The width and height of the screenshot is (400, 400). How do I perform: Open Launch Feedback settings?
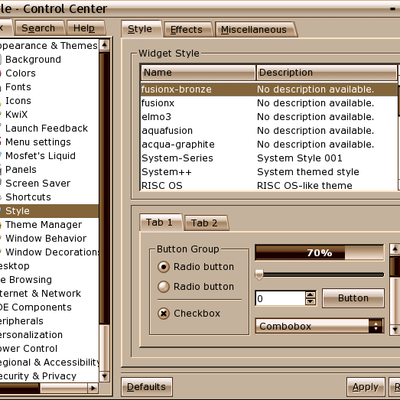pyautogui.click(x=47, y=128)
